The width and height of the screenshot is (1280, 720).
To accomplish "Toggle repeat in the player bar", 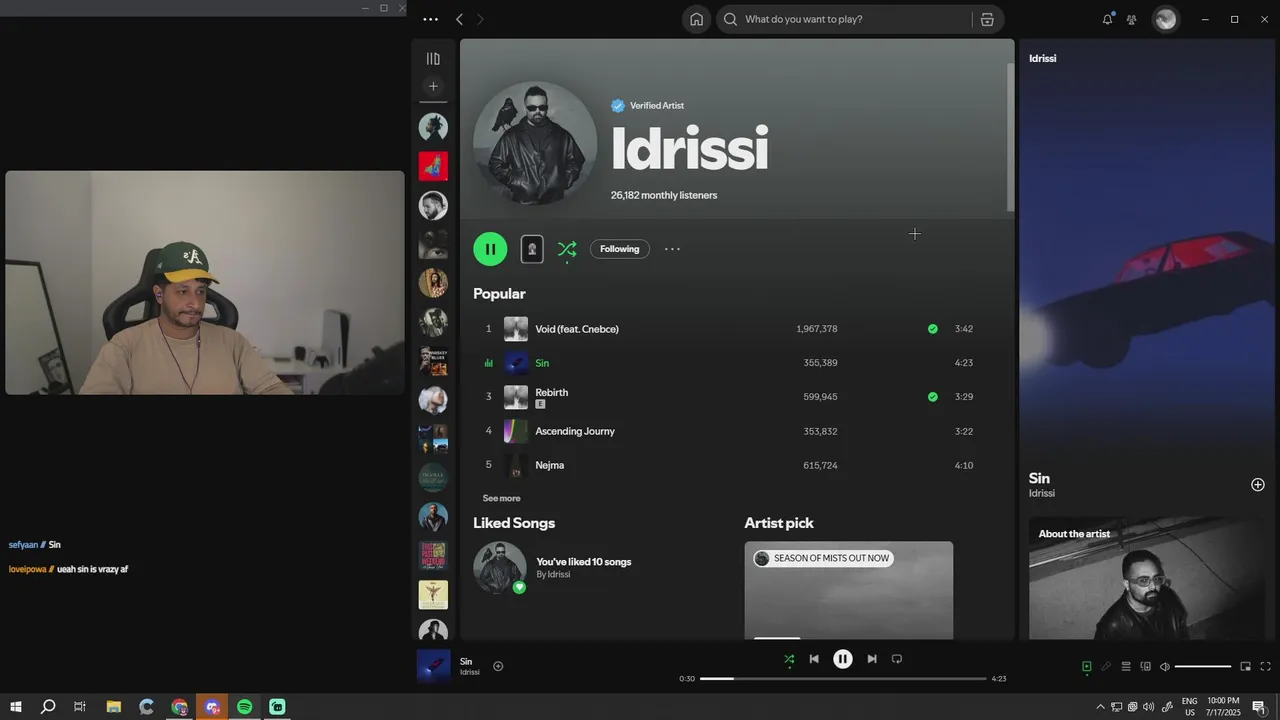I will click(x=897, y=659).
